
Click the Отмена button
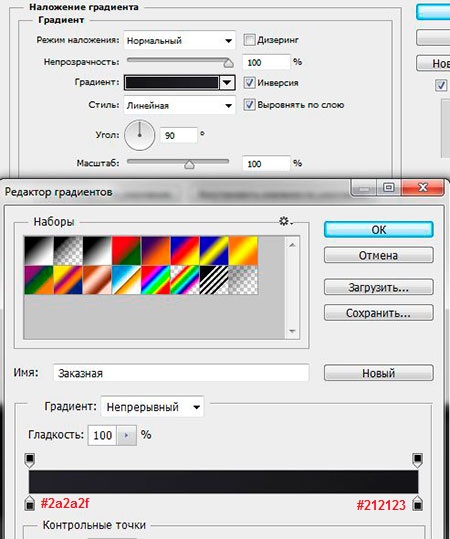pos(378,255)
